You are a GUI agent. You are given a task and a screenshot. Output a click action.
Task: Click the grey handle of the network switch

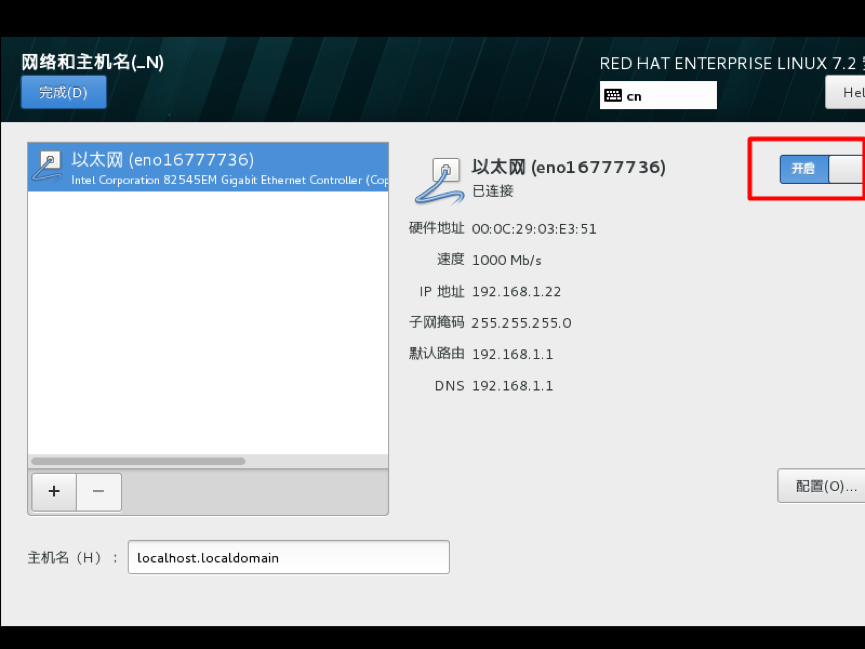[x=847, y=169]
